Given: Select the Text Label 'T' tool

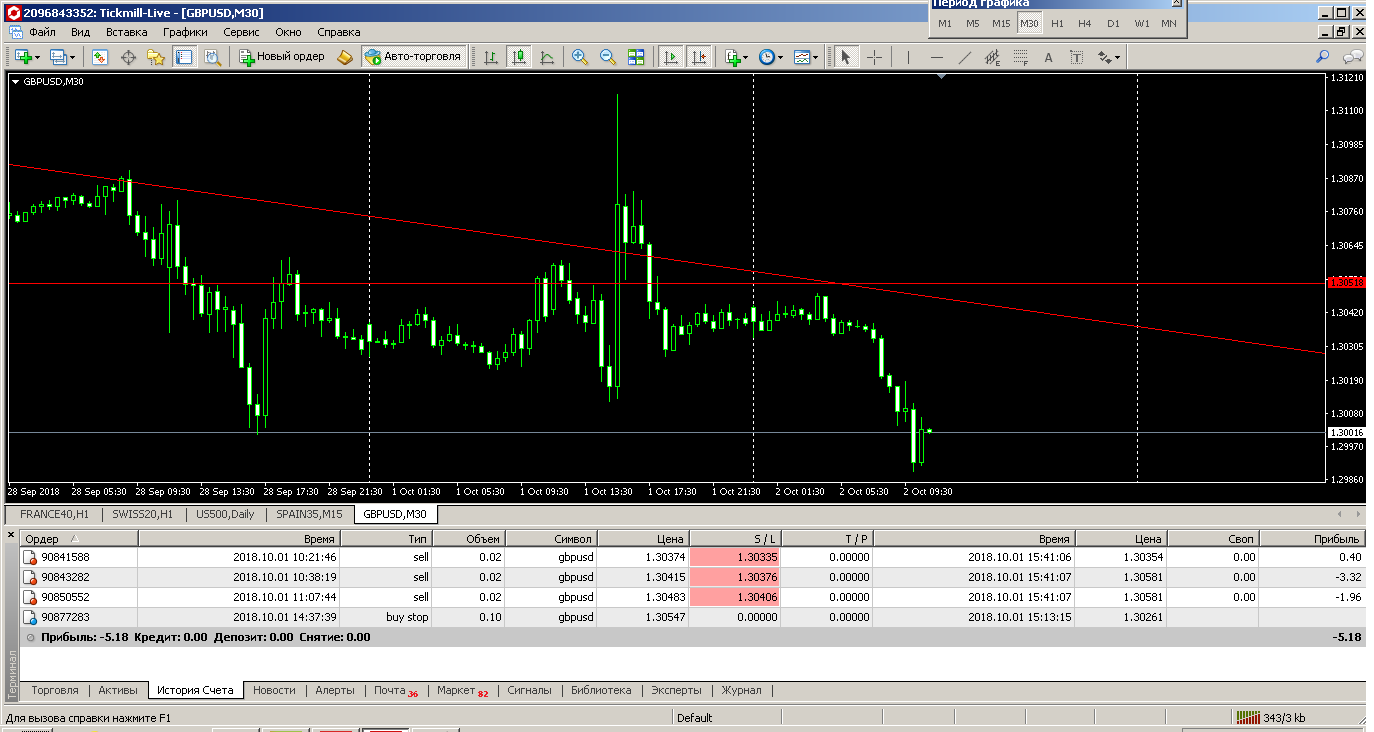Looking at the screenshot, I should [1076, 57].
